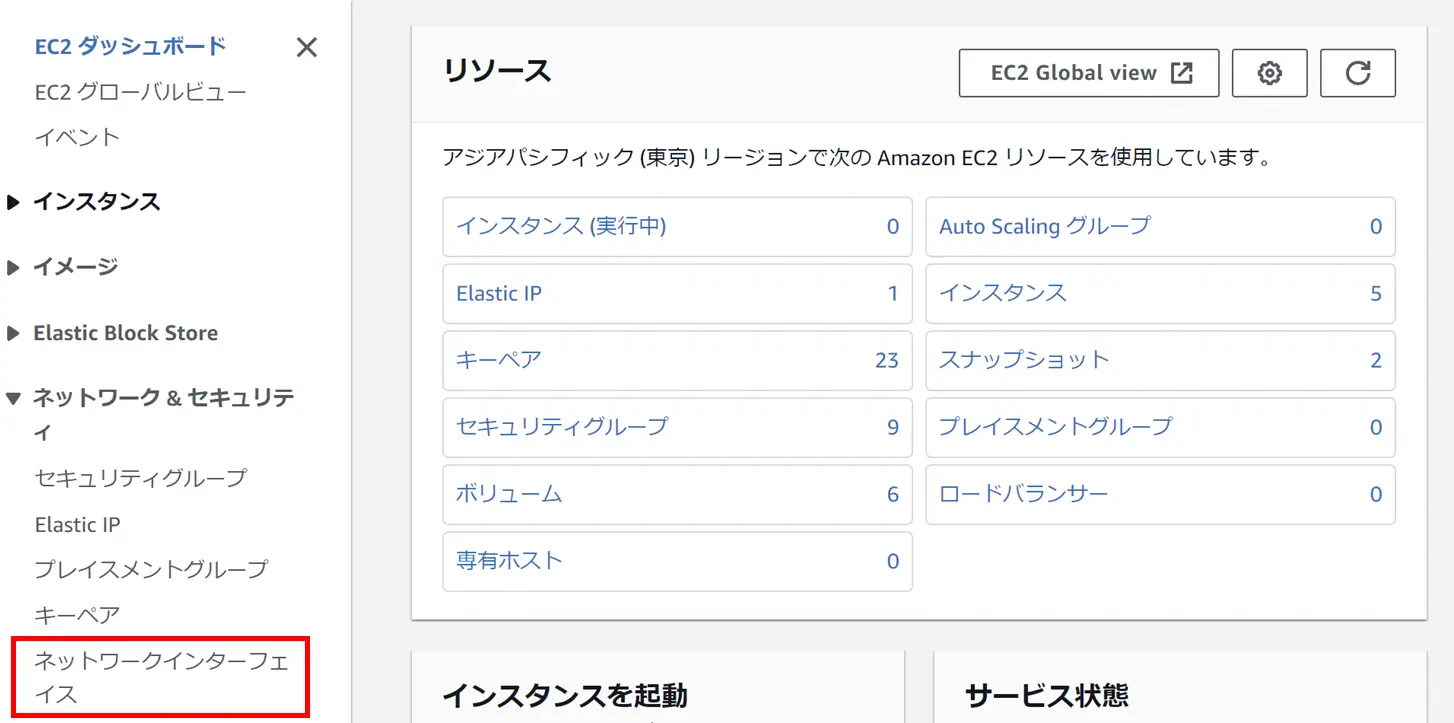Refresh the resources panel
1454x723 pixels.
(1357, 73)
